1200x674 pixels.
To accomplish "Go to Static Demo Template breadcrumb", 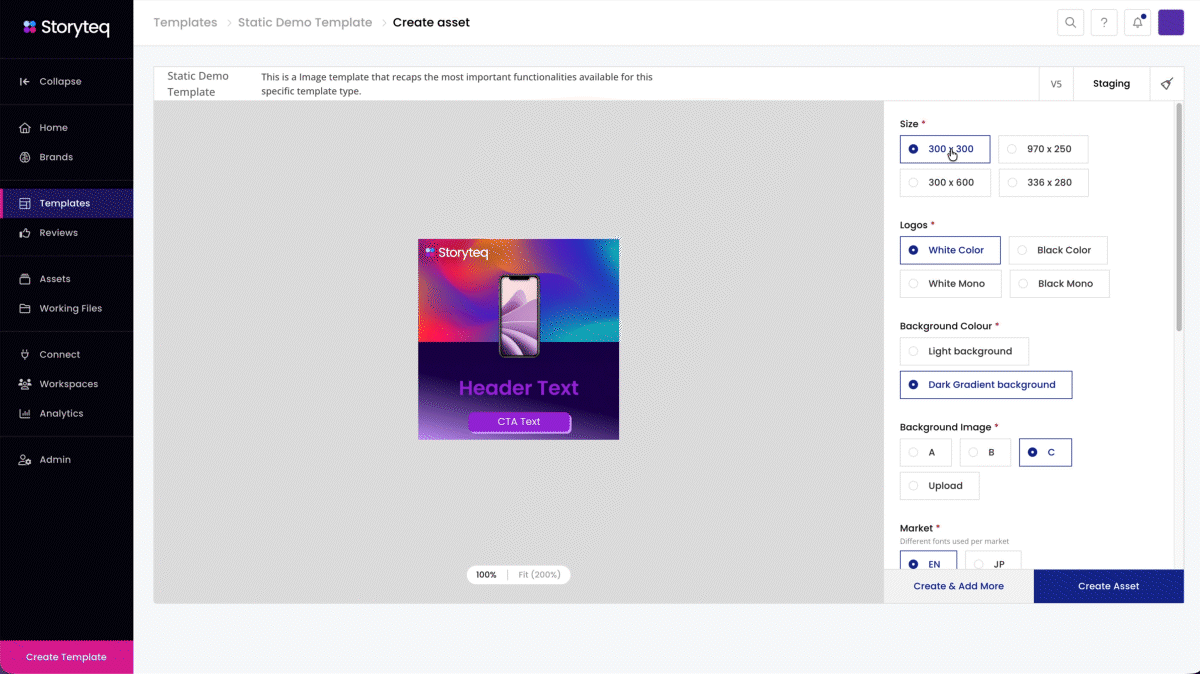I will tap(305, 23).
